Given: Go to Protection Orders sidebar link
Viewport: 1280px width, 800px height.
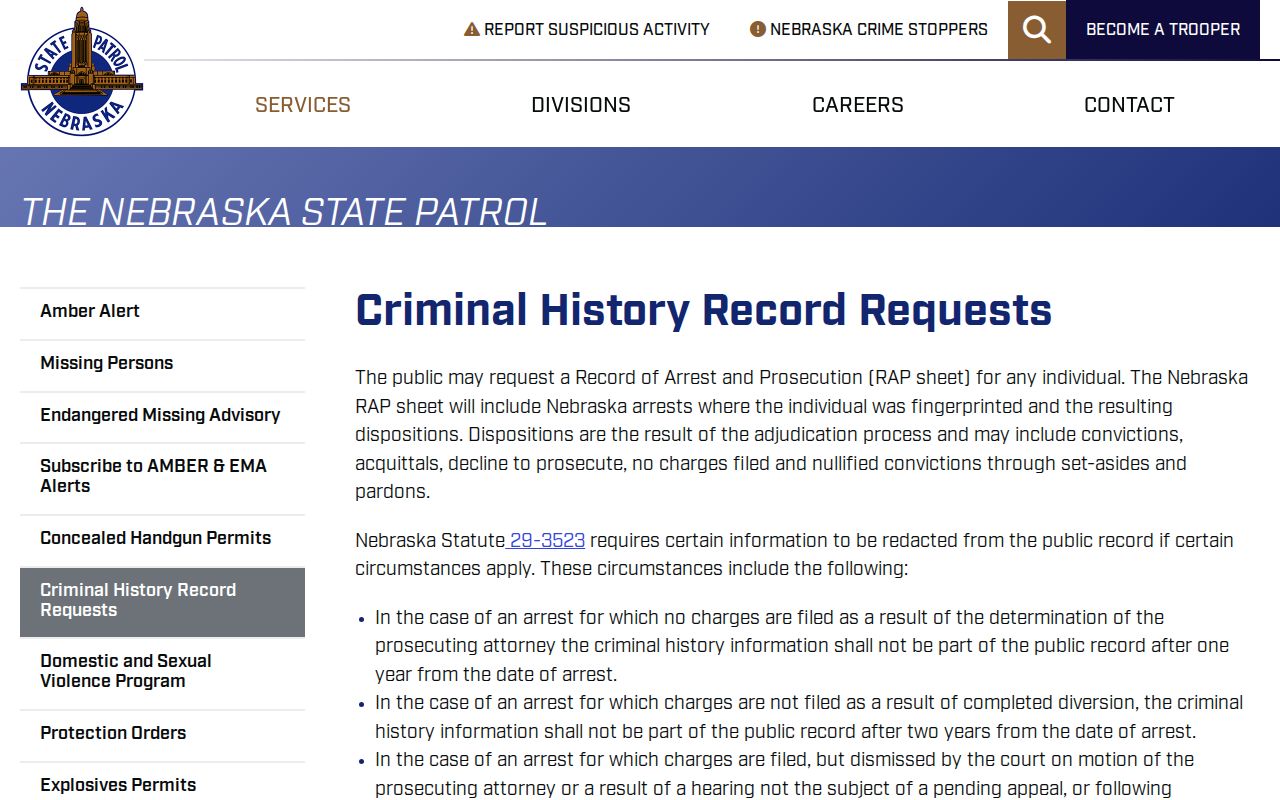Looking at the screenshot, I should 162,733.
